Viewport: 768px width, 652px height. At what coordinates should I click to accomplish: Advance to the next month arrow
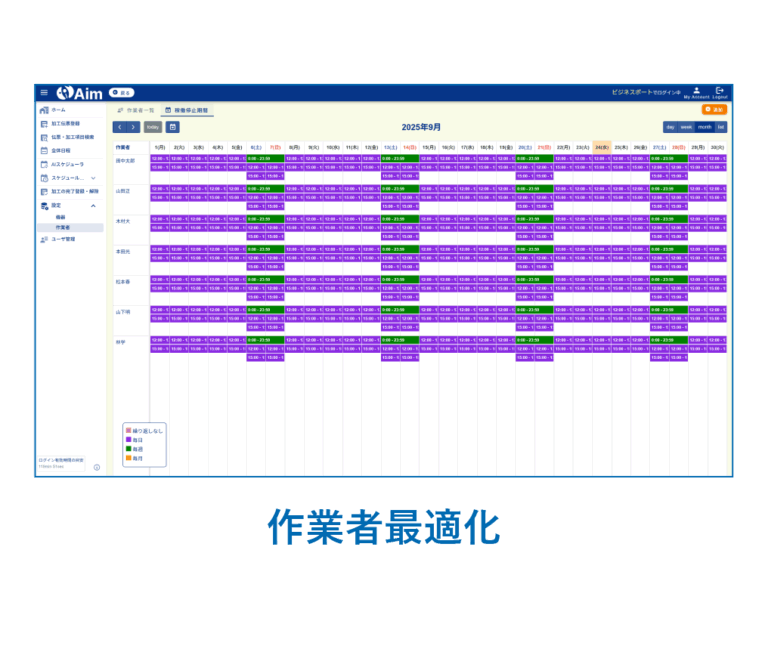click(x=133, y=127)
